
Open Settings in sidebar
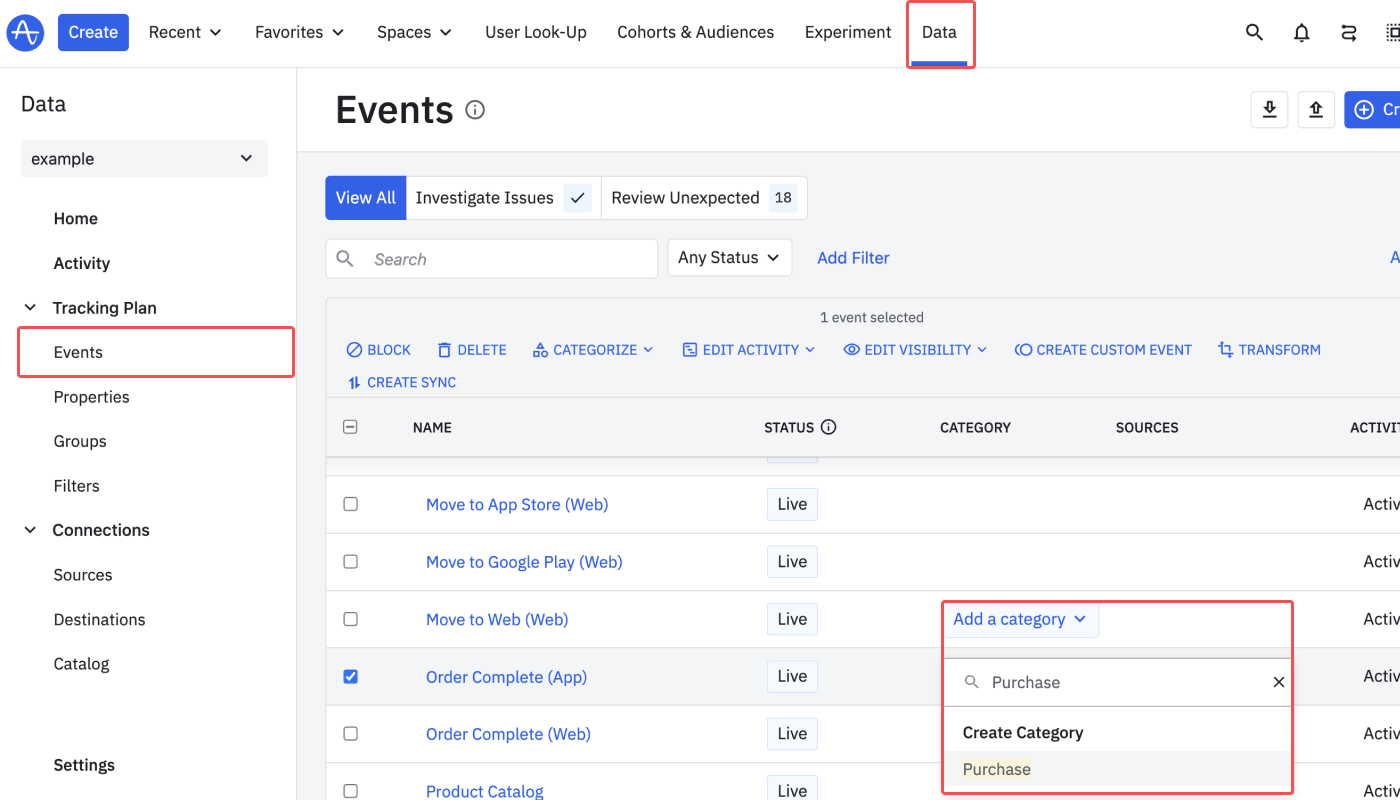84,765
